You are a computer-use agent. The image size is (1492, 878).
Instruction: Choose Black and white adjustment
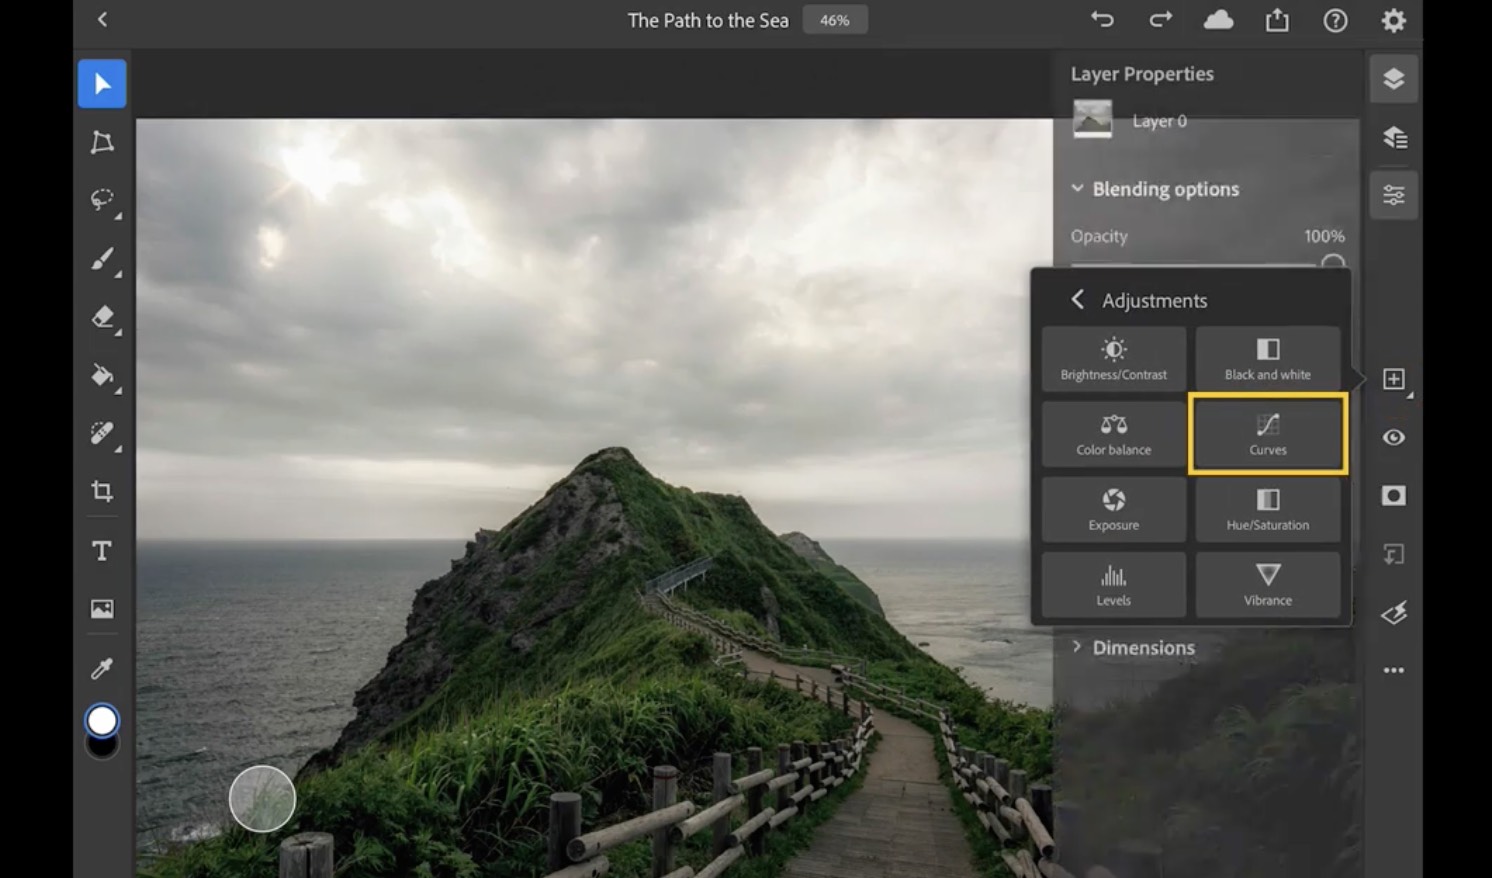1268,360
